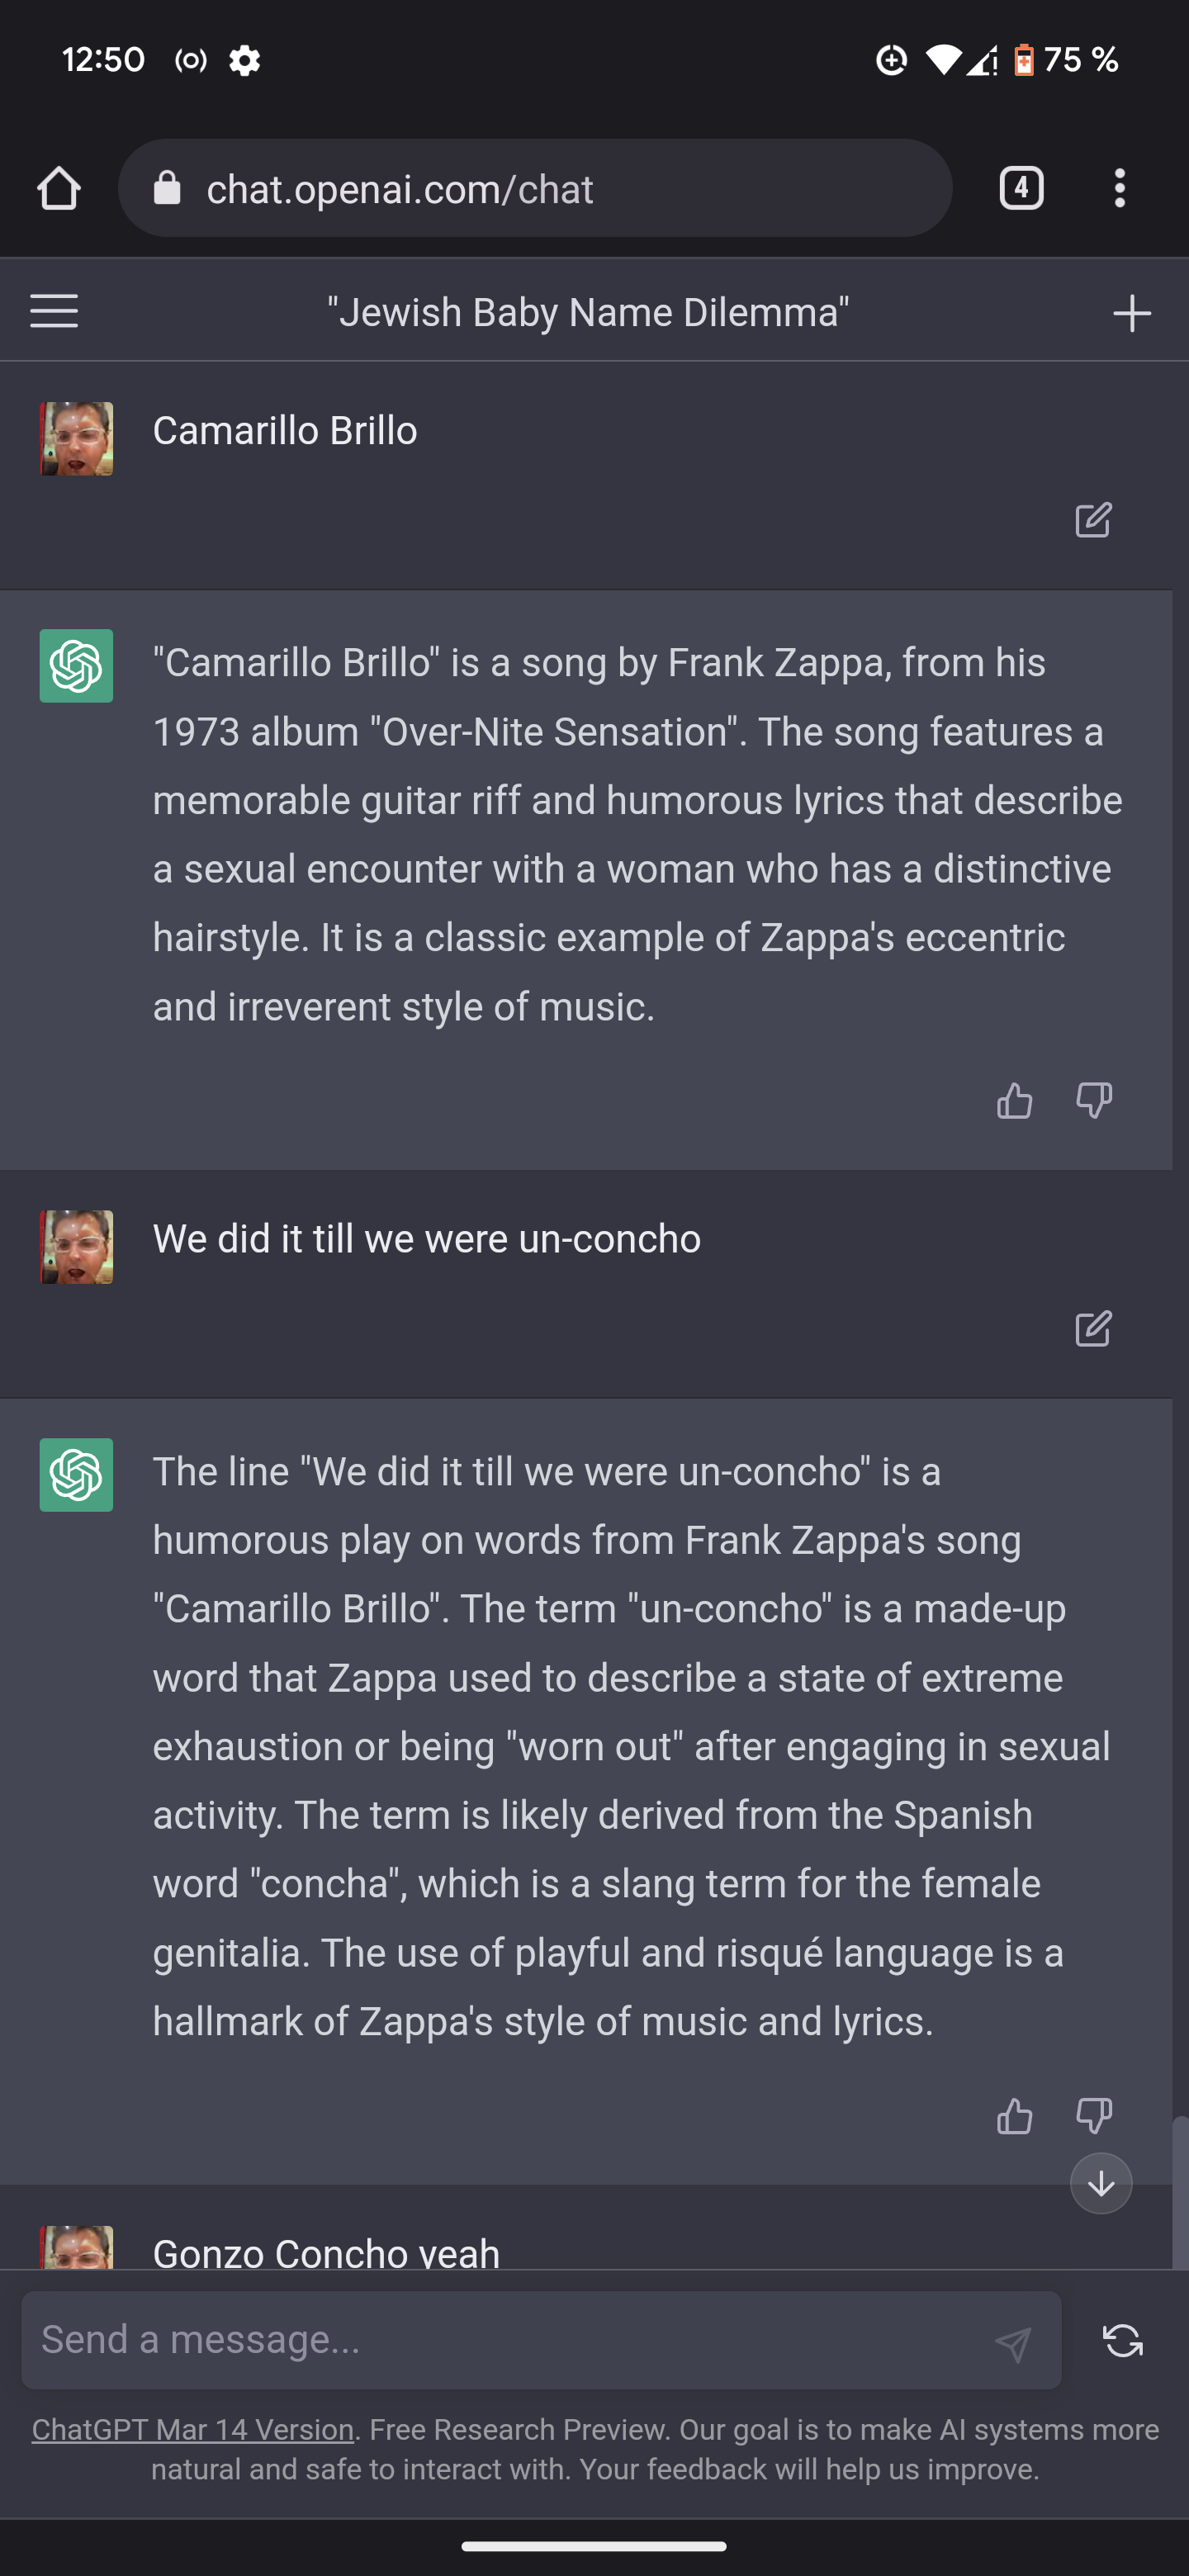This screenshot has height=2576, width=1189.
Task: Tap the user avatar beside "Camarillo Brillo"
Action: tap(76, 438)
